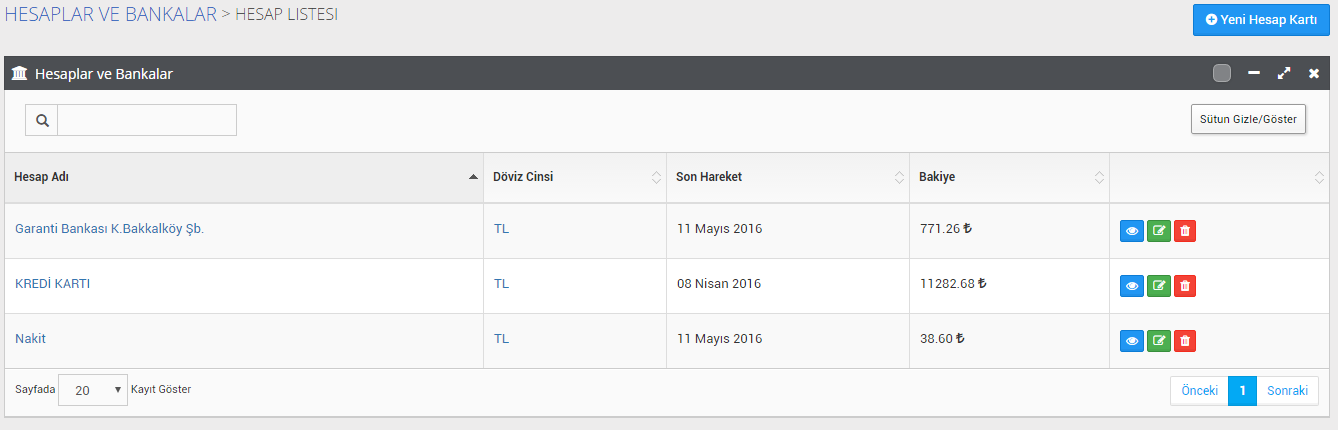View details of Garanti Bankası account (eye icon)
Image resolution: width=1338 pixels, height=430 pixels.
point(1132,231)
